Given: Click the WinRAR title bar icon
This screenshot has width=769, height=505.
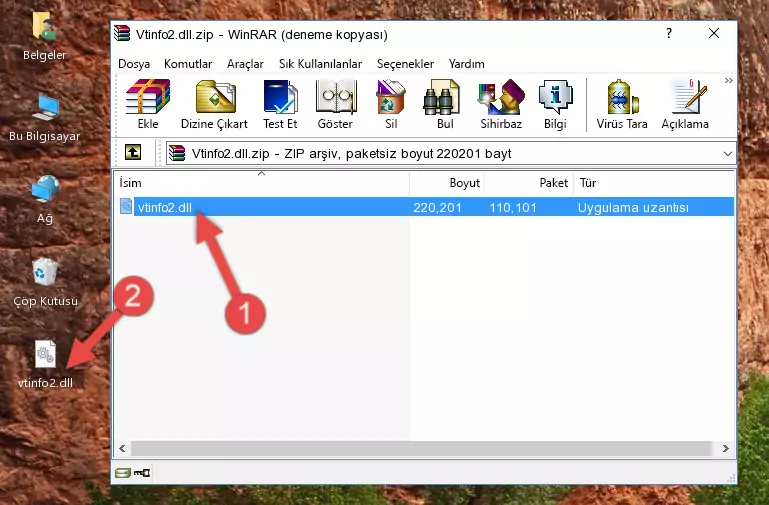Looking at the screenshot, I should coord(122,34).
